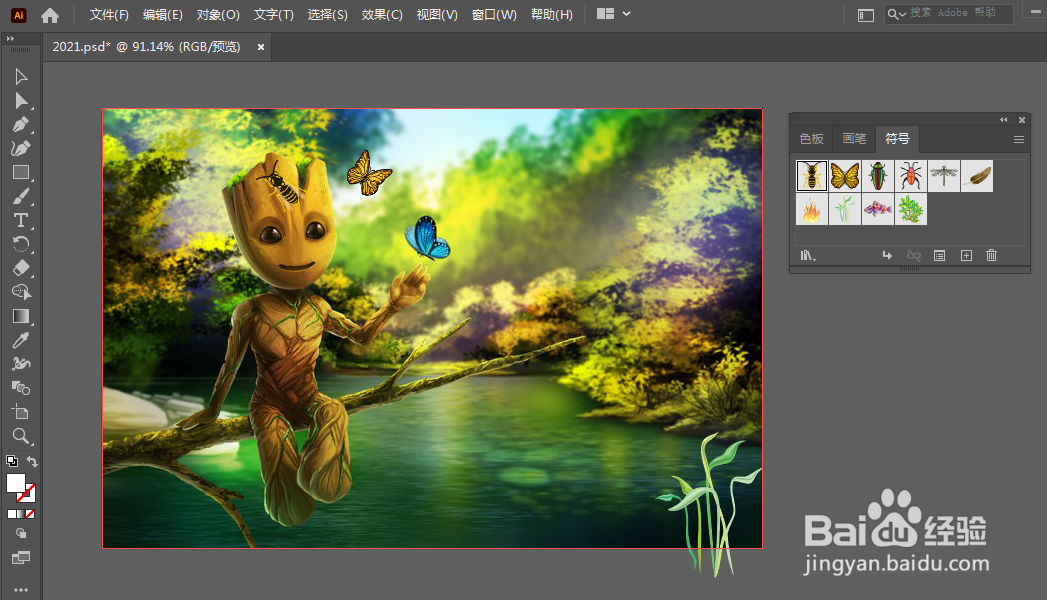Viewport: 1047px width, 600px height.
Task: Switch to the 画笔 tab
Action: [854, 139]
